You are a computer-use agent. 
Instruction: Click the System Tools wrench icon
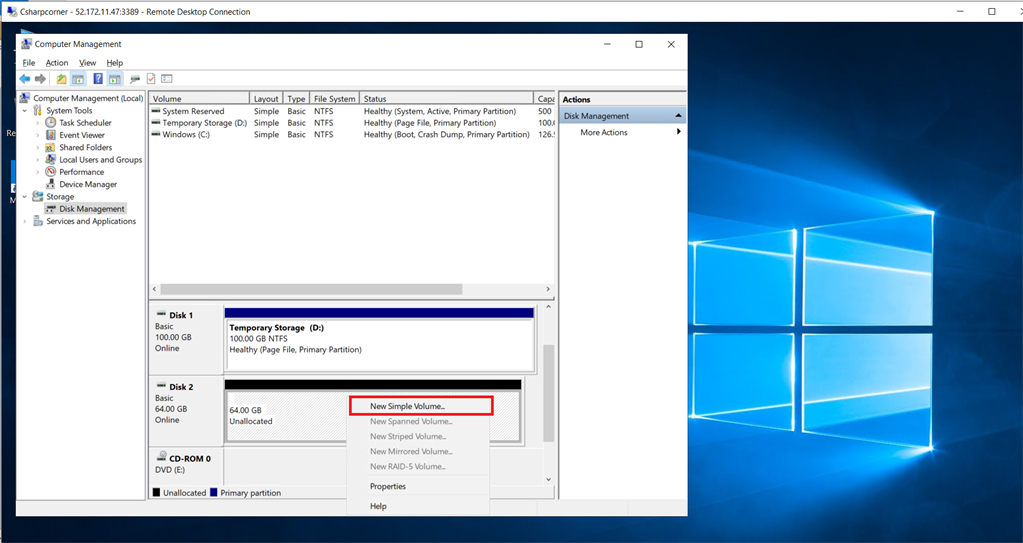37,110
